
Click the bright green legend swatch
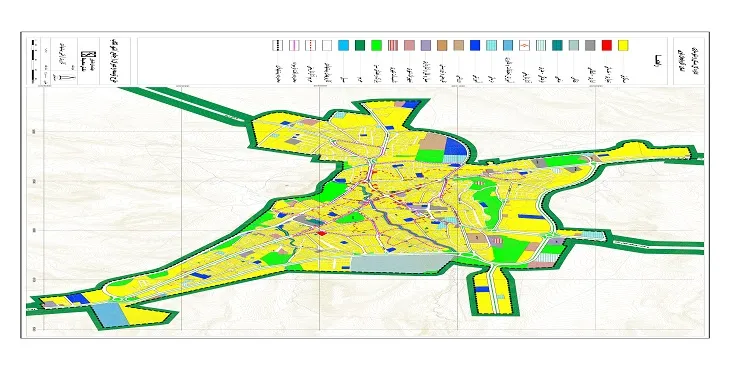376,45
